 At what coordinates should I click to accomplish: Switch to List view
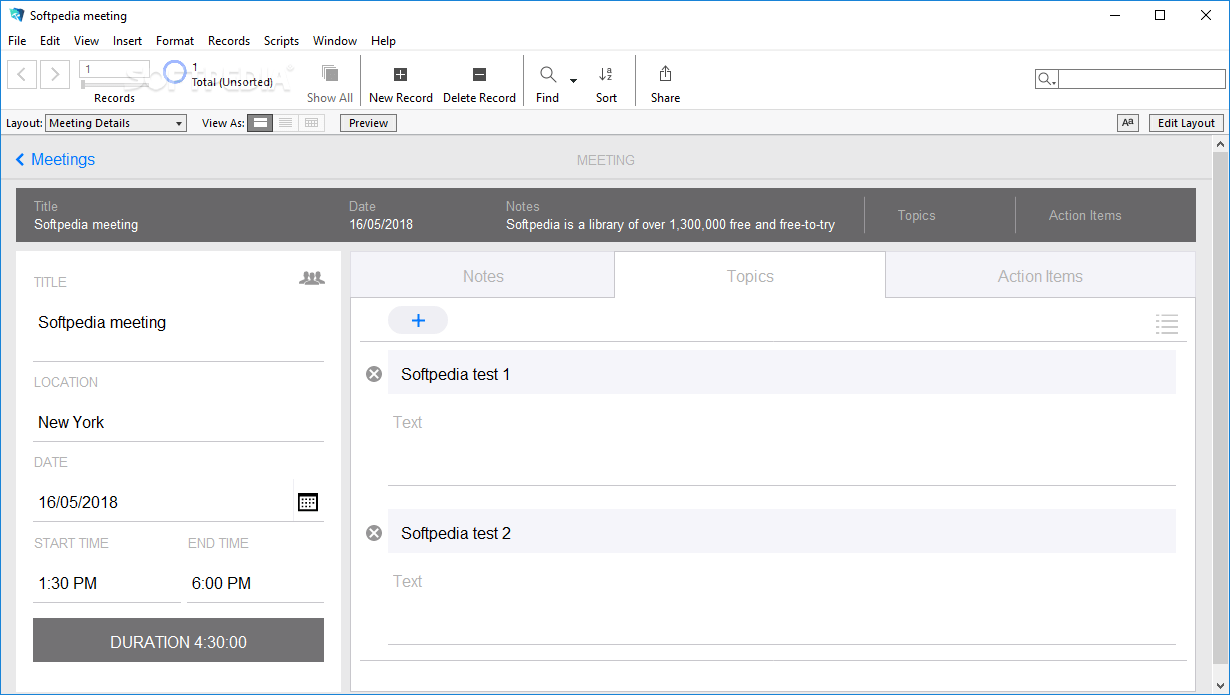pos(286,123)
